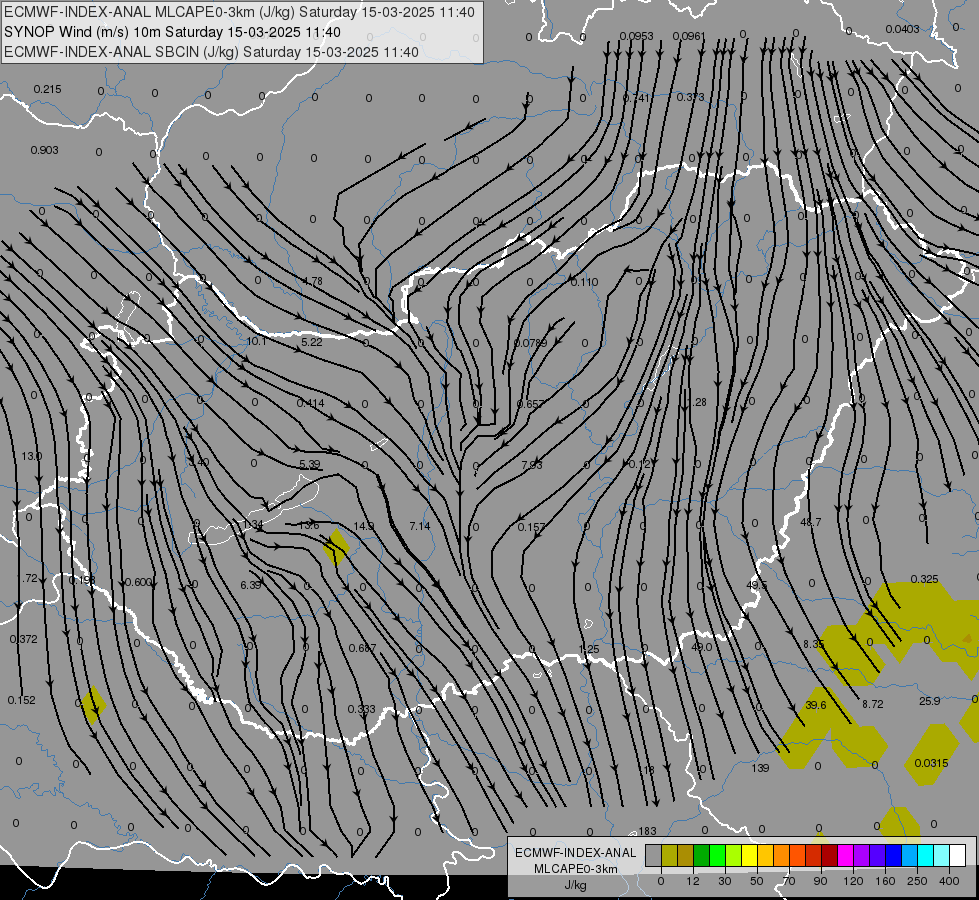
Task: Click the 0.687 map value
Action: point(362,648)
